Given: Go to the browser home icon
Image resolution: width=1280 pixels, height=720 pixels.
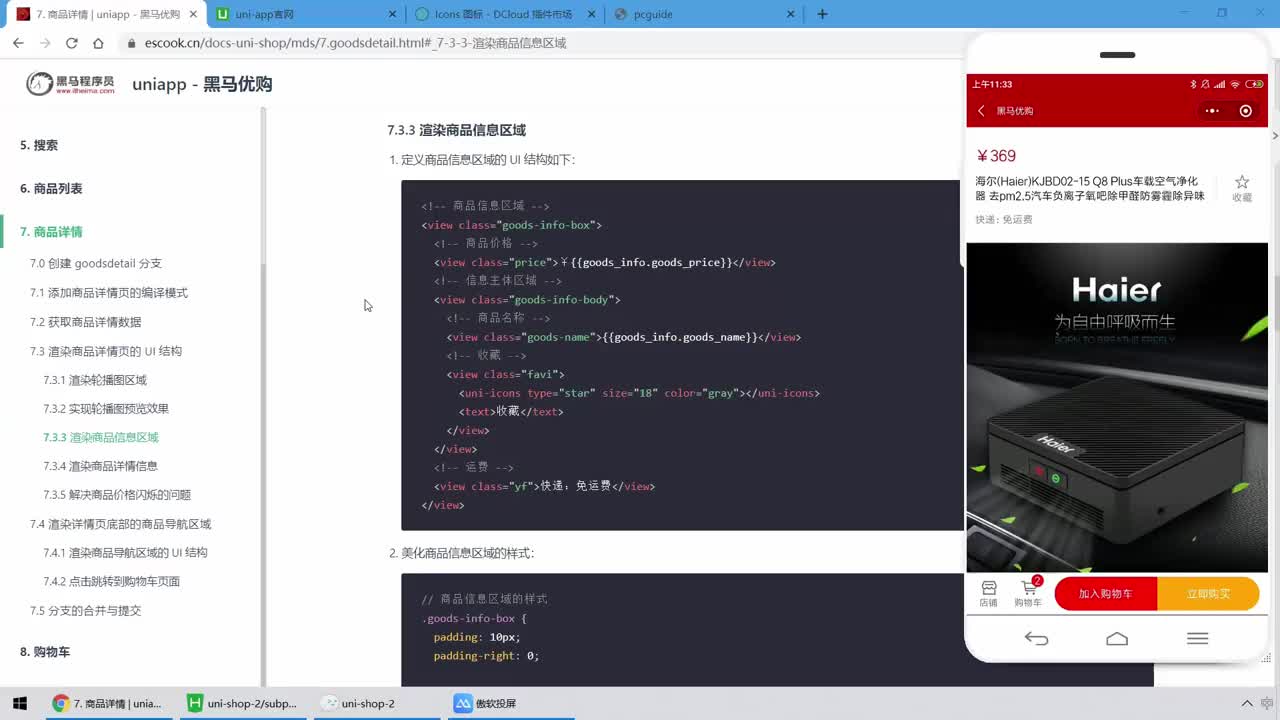Looking at the screenshot, I should coord(98,43).
